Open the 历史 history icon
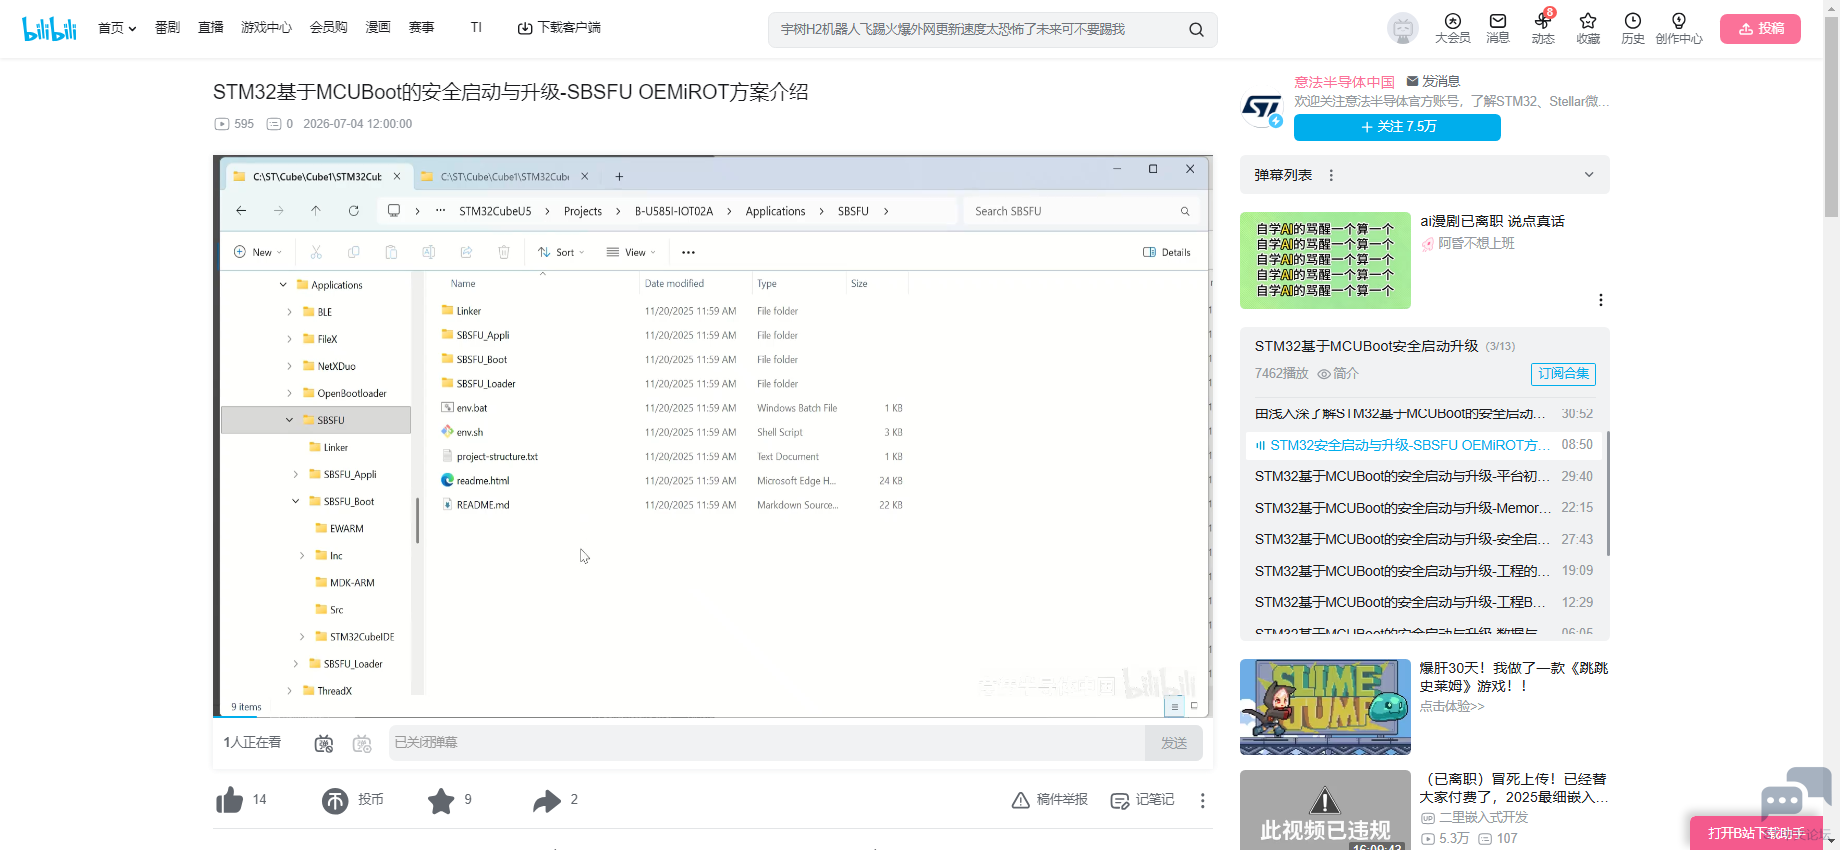The image size is (1840, 850). [1633, 28]
